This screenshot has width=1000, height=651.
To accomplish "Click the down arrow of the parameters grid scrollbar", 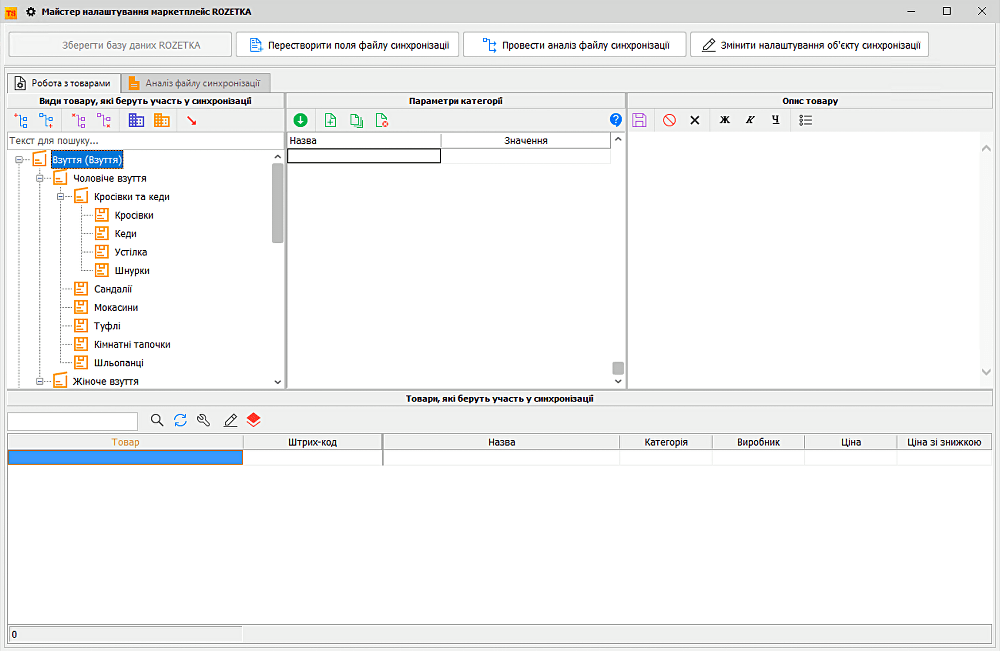I will 617,381.
